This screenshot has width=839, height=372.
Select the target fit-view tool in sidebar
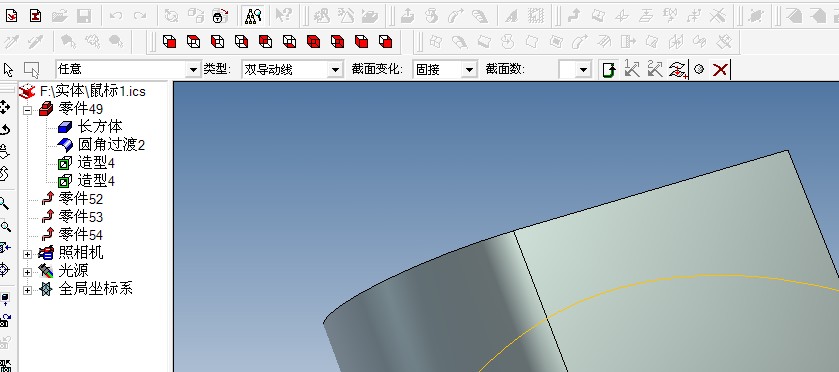coord(4,270)
